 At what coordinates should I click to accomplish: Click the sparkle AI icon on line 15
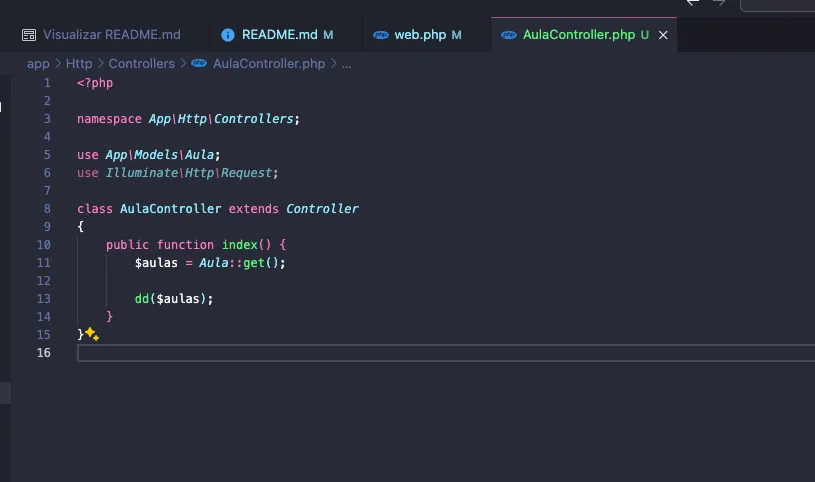(91, 334)
